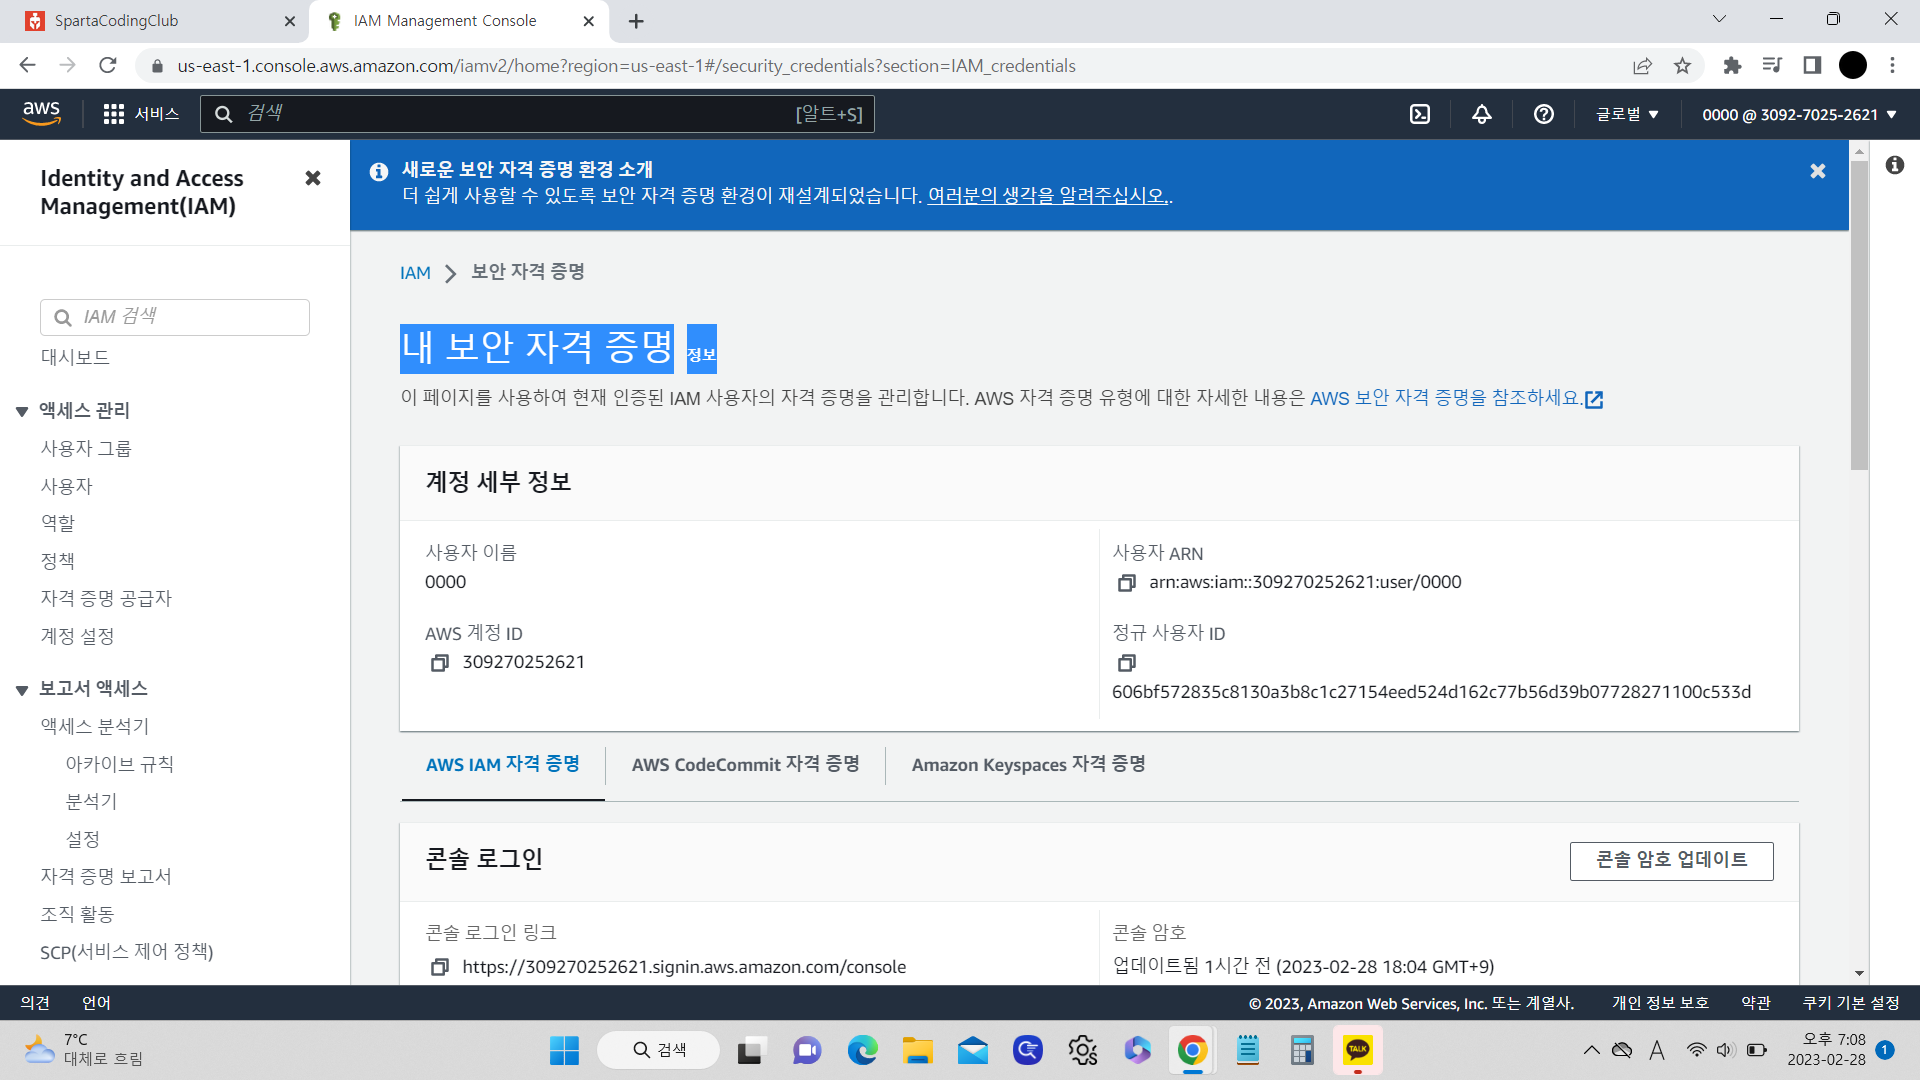Viewport: 1920px width, 1080px height.
Task: Open 사용자 in the sidebar
Action: [x=66, y=487]
